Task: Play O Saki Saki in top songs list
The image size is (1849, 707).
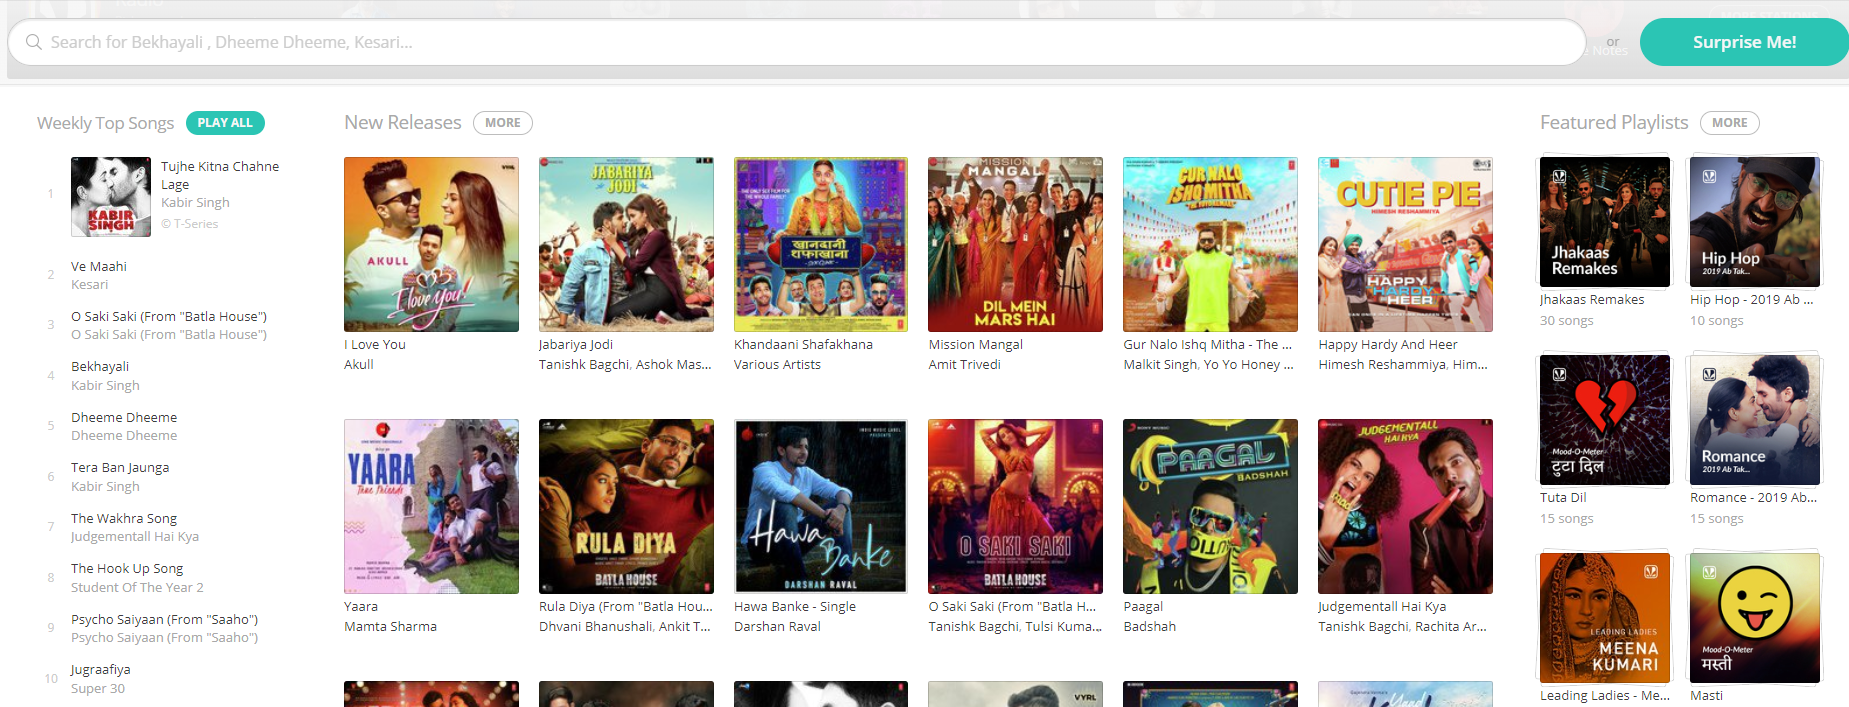Action: pyautogui.click(x=169, y=316)
